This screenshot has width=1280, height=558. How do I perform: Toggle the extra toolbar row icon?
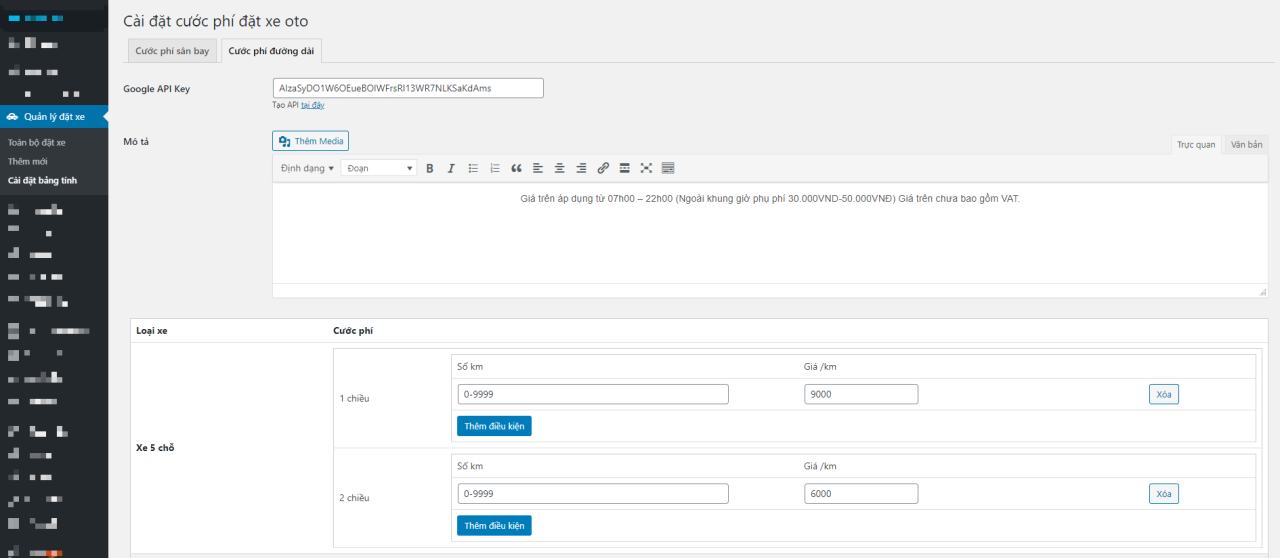pos(668,168)
